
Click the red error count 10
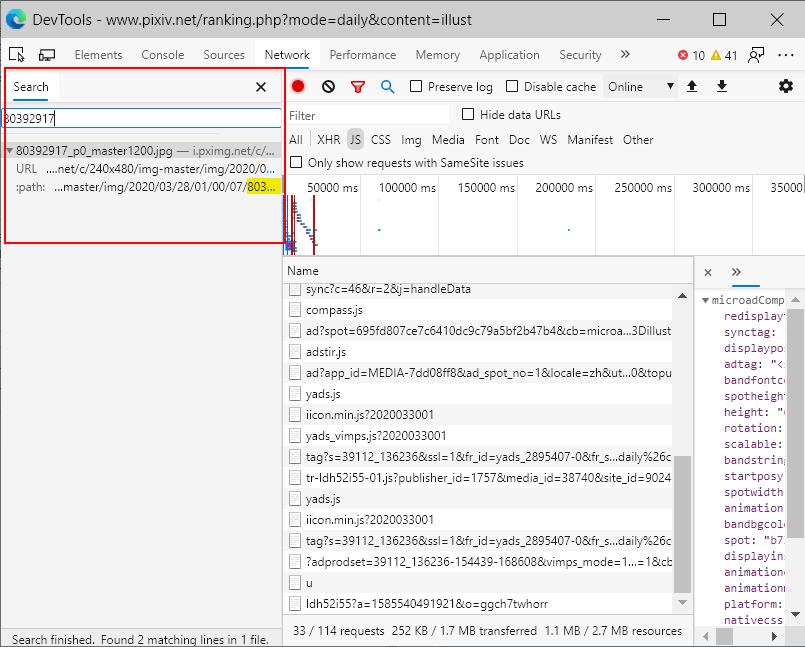click(691, 55)
